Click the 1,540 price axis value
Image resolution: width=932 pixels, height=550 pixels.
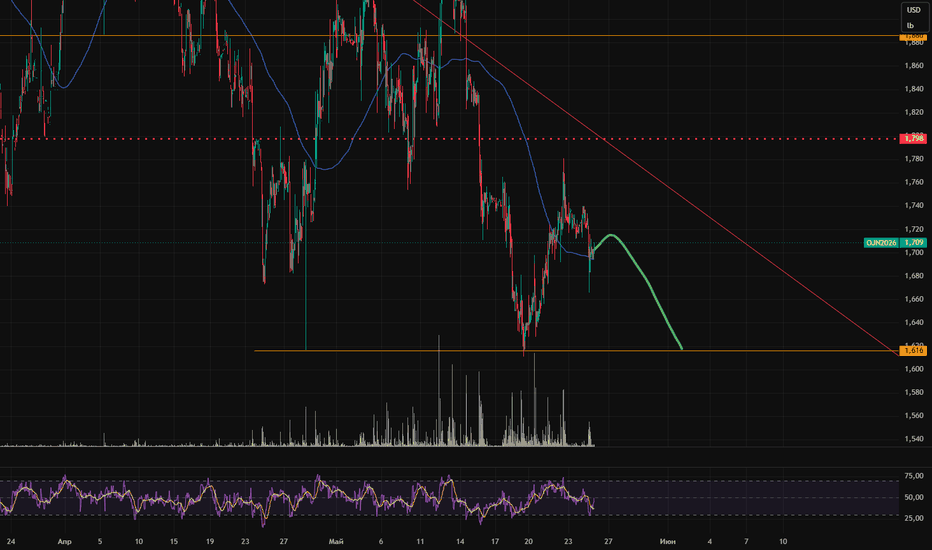914,439
